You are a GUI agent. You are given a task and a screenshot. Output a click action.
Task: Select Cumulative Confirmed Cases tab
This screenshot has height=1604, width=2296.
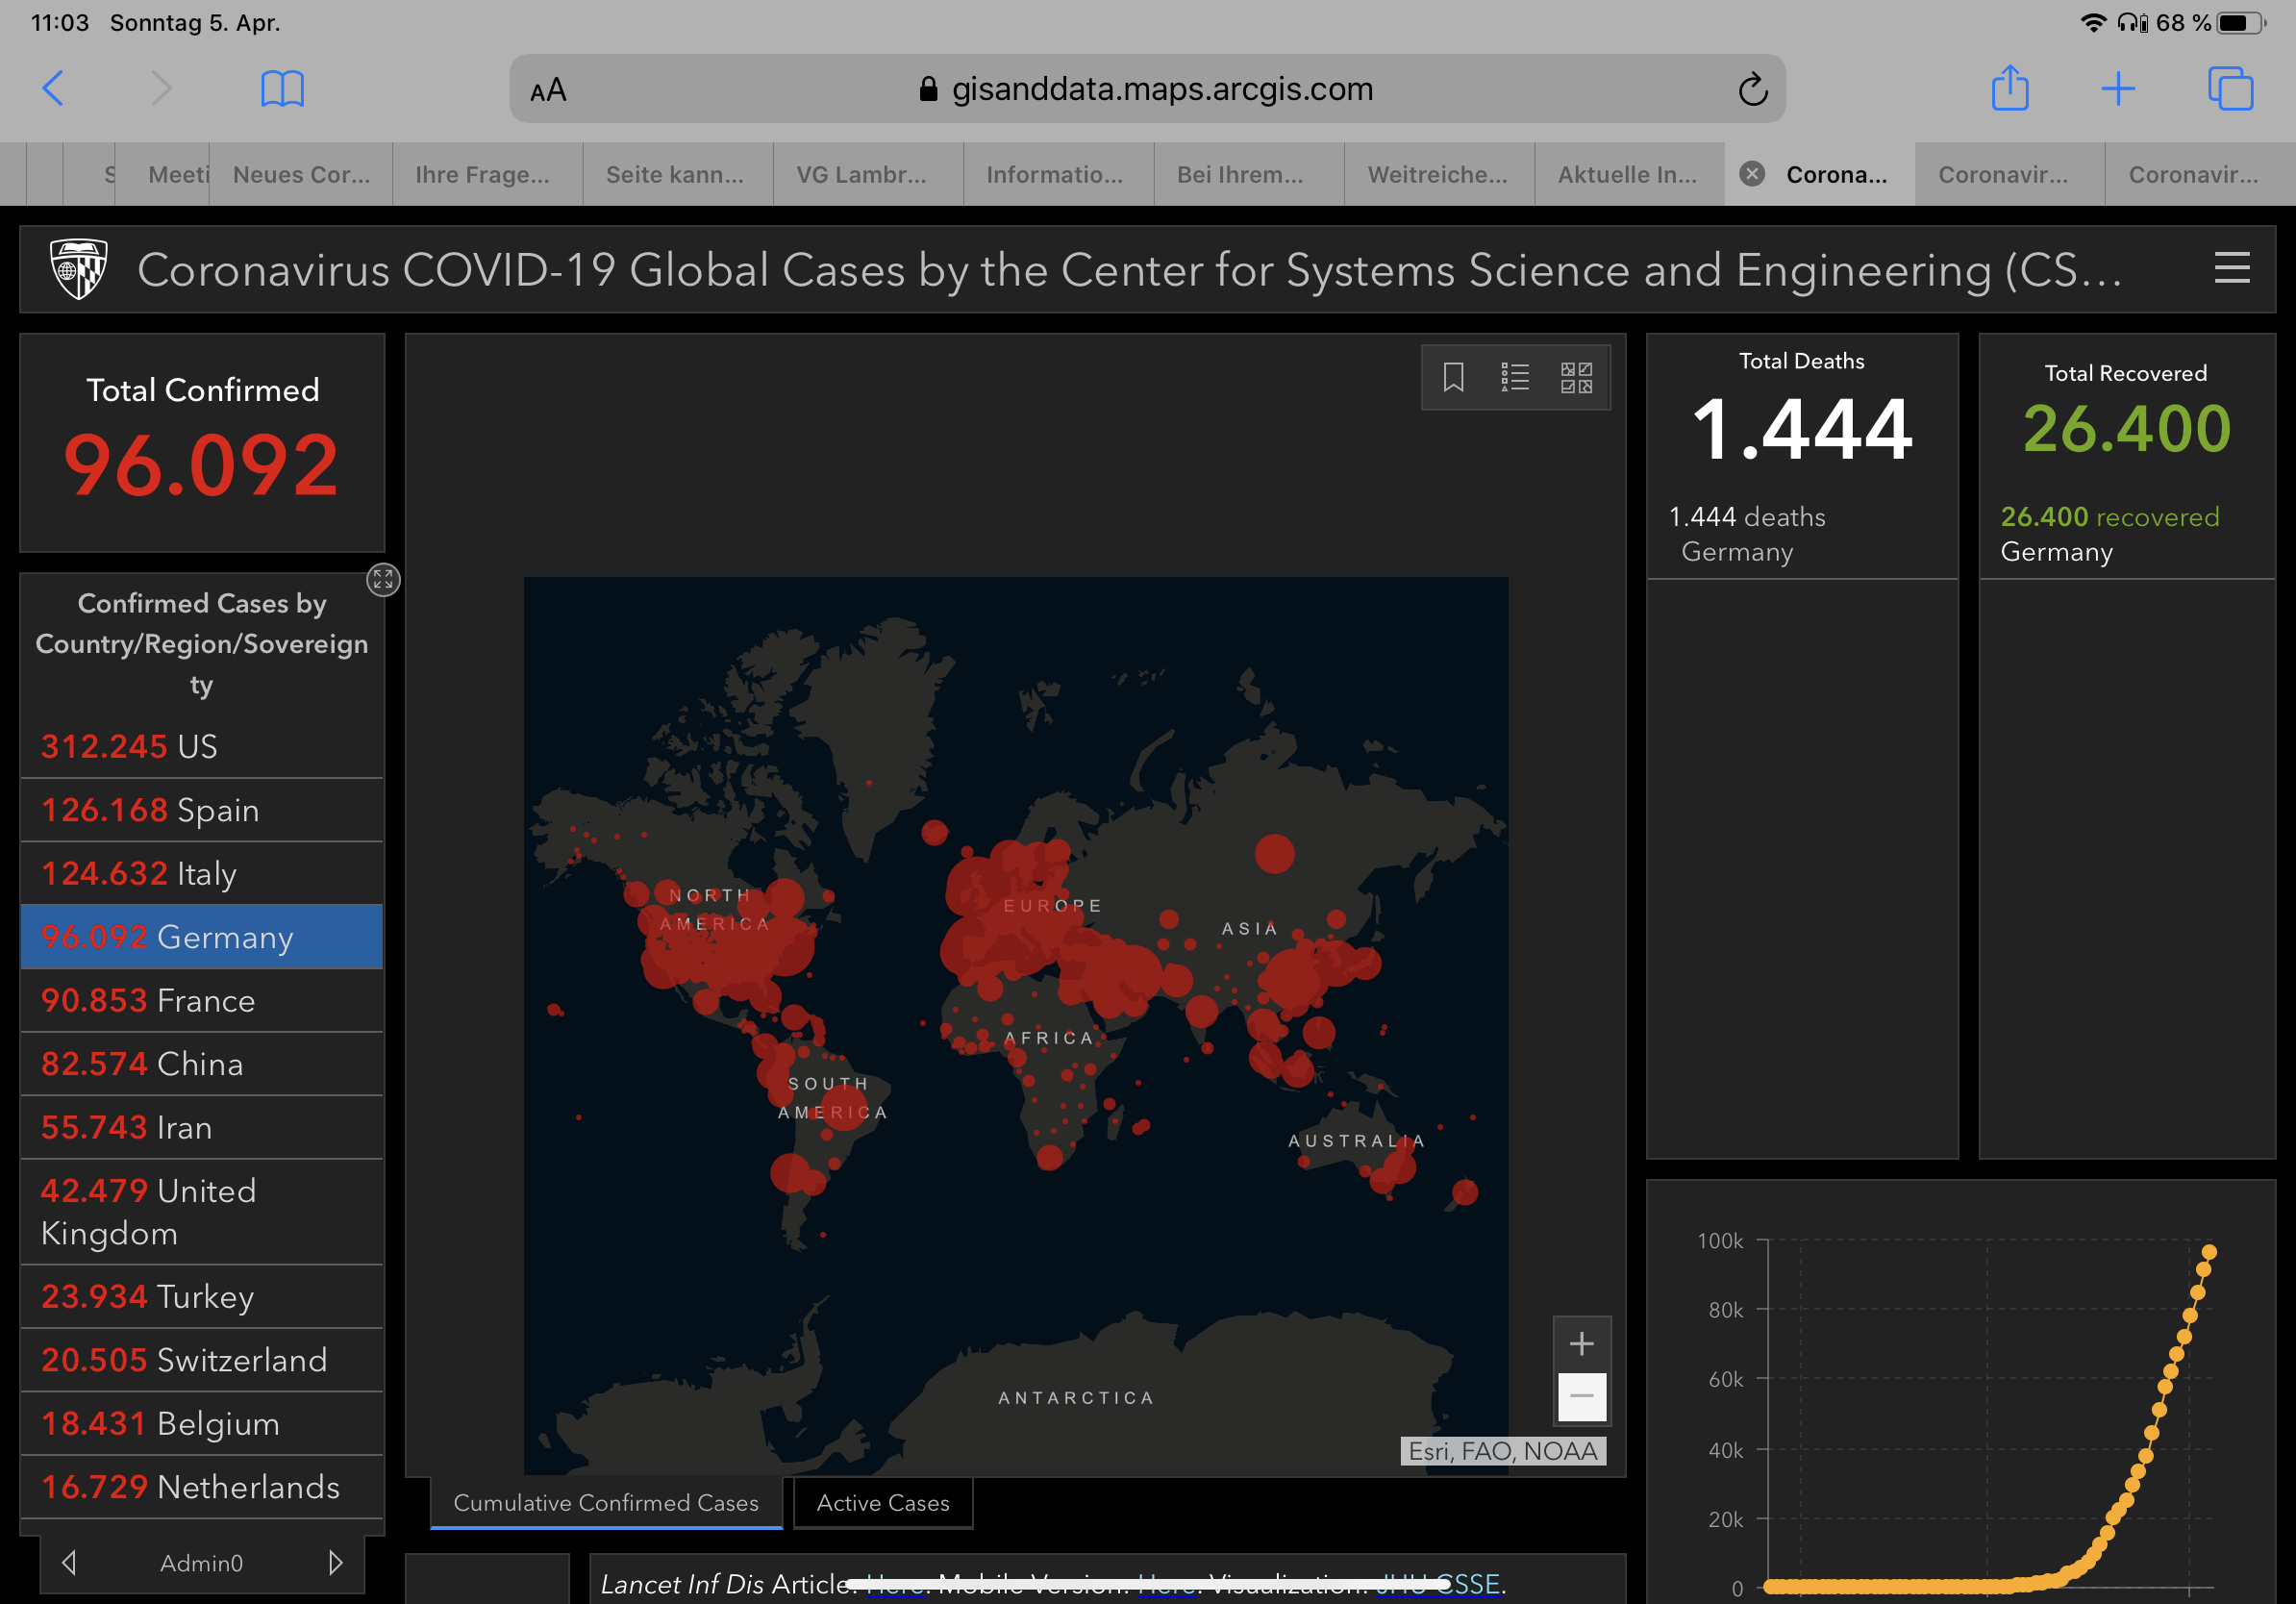point(606,1502)
